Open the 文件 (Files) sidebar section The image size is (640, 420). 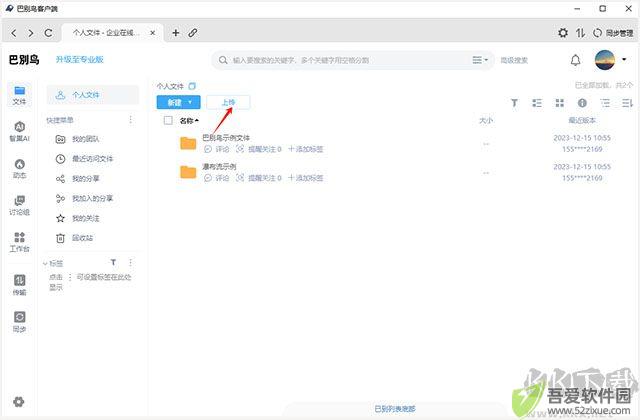pyautogui.click(x=19, y=95)
